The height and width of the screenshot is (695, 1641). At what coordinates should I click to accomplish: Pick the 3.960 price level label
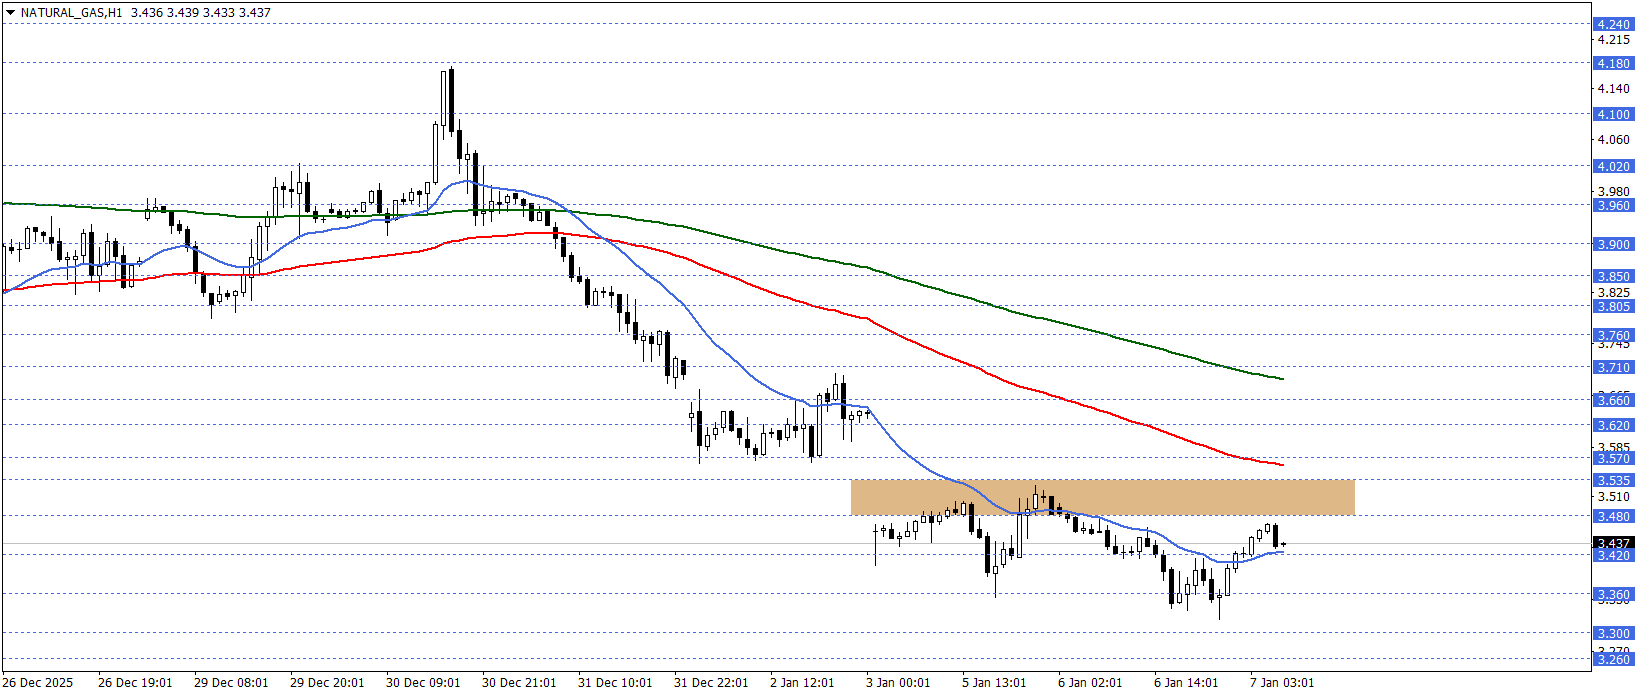pos(1613,205)
